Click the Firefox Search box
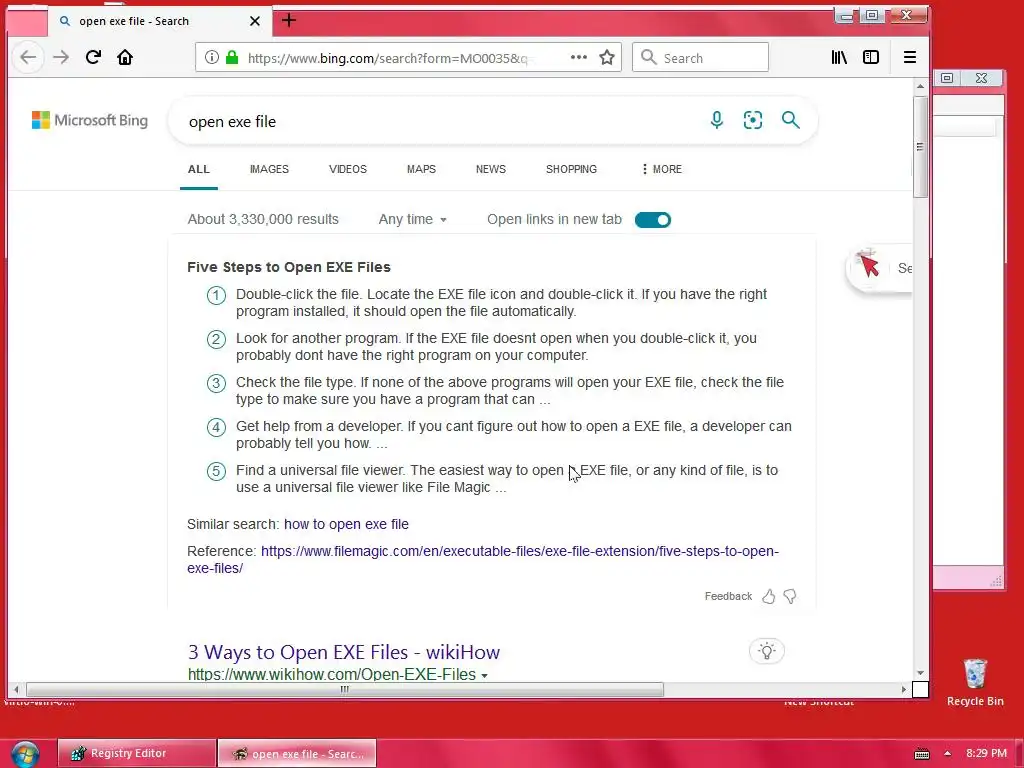The height and width of the screenshot is (768, 1024). (700, 57)
